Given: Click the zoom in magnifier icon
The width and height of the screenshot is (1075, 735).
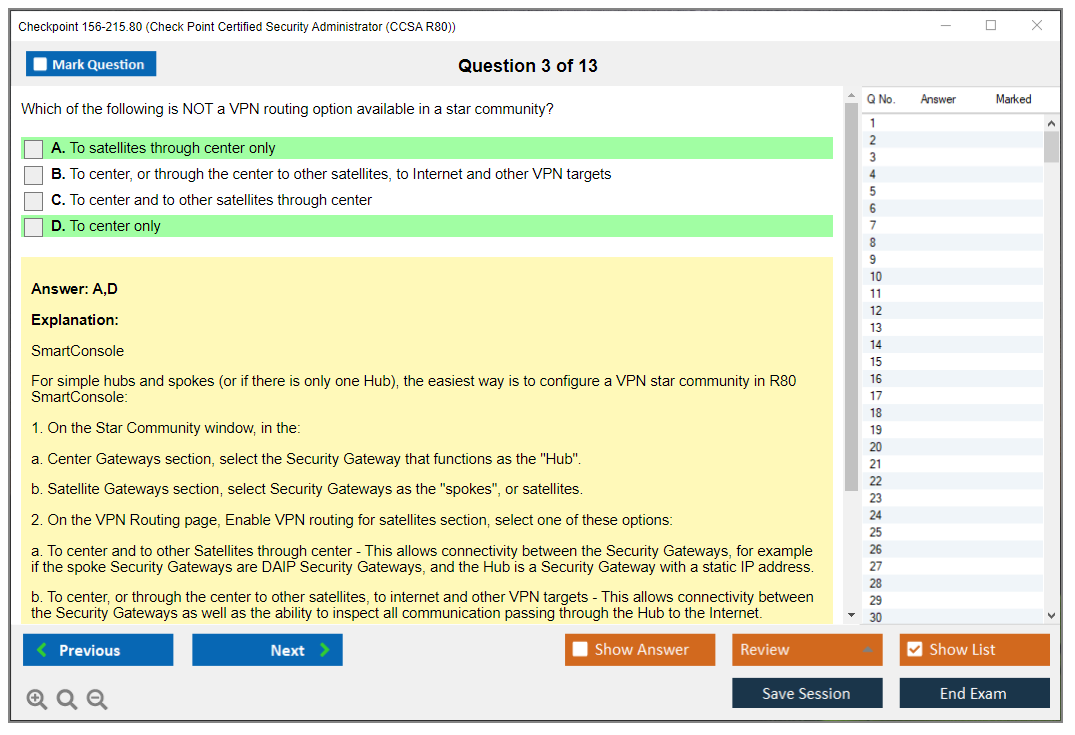Looking at the screenshot, I should 36,699.
